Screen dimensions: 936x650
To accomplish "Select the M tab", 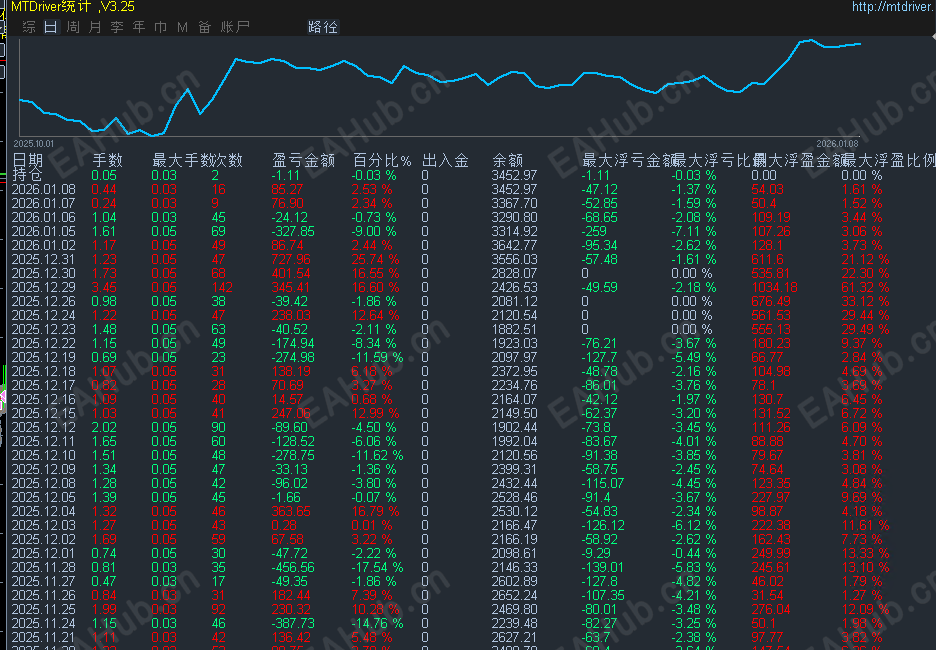I will (183, 27).
